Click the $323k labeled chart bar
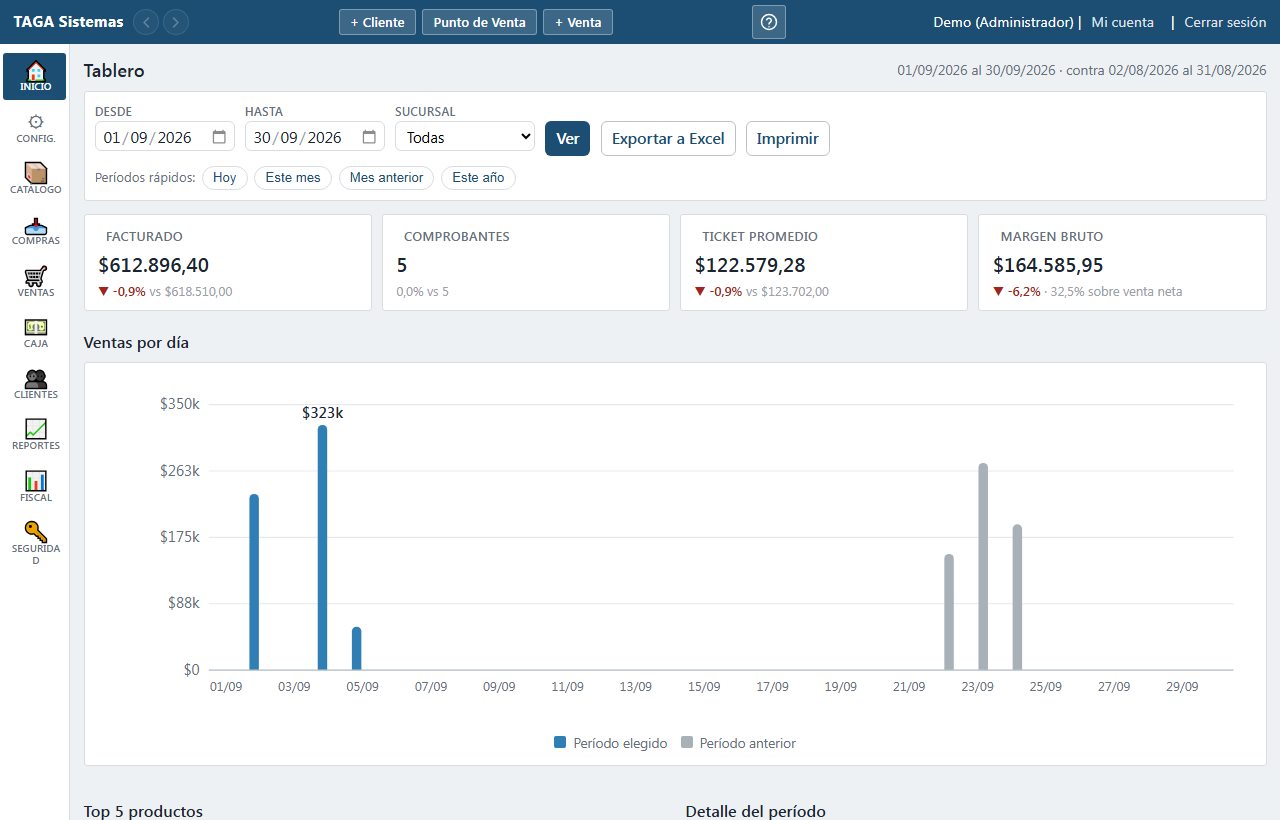 tap(322, 547)
